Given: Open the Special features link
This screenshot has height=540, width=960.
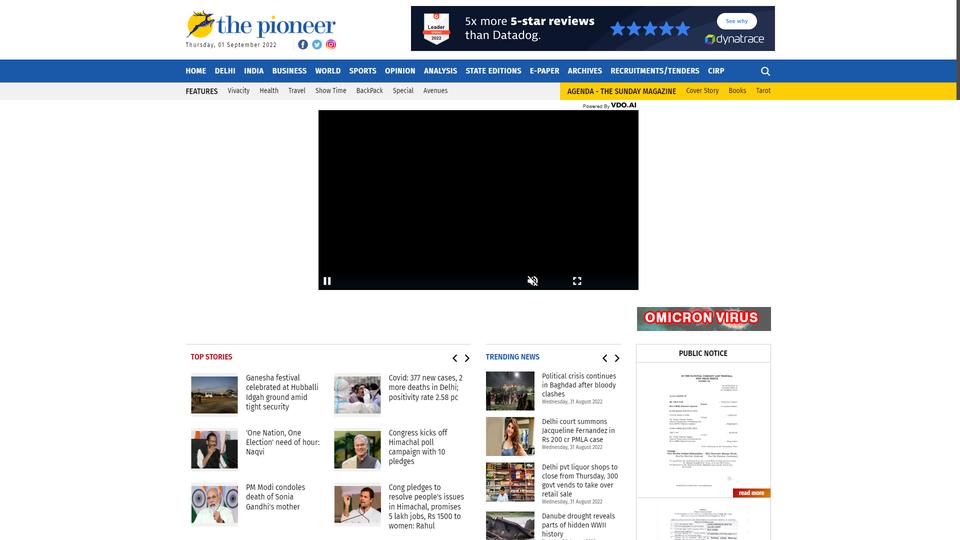Looking at the screenshot, I should pos(403,91).
